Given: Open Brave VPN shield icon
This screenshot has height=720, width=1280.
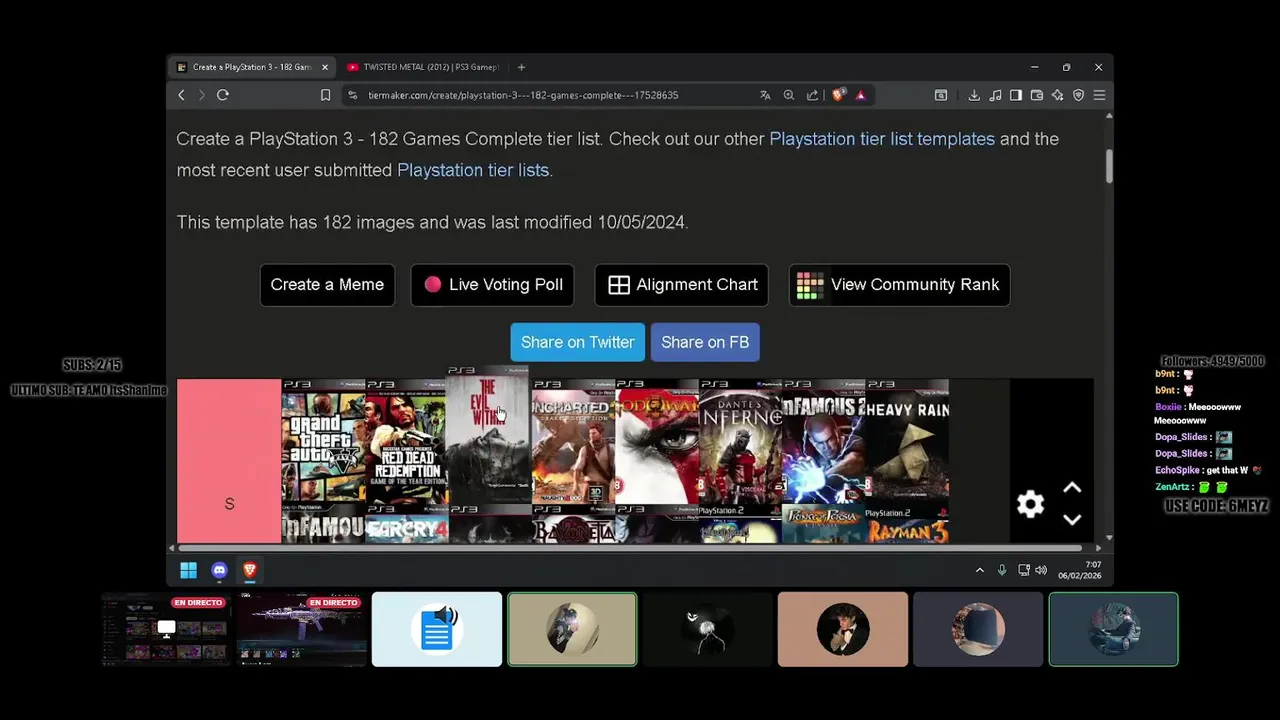Looking at the screenshot, I should pyautogui.click(x=1078, y=95).
